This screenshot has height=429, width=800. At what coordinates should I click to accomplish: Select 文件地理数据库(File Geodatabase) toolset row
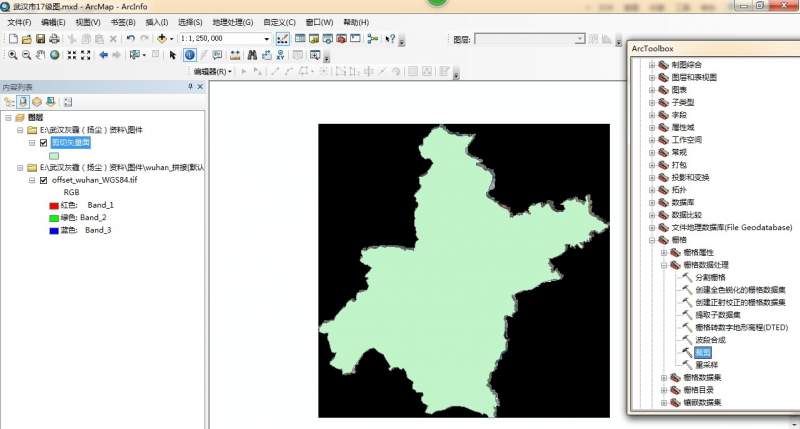click(x=732, y=228)
